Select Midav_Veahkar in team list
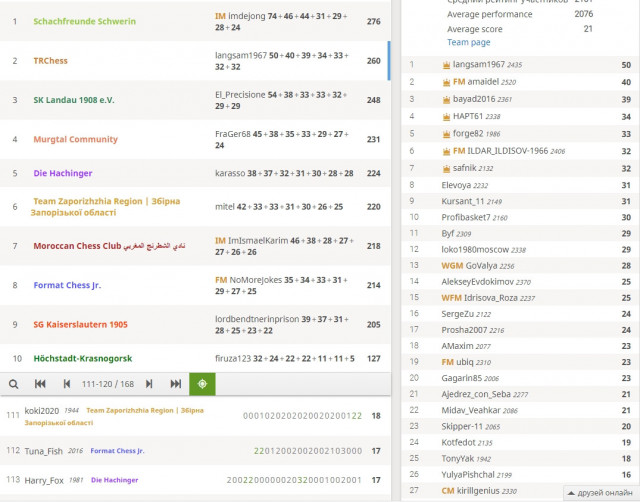 pyautogui.click(x=520, y=410)
